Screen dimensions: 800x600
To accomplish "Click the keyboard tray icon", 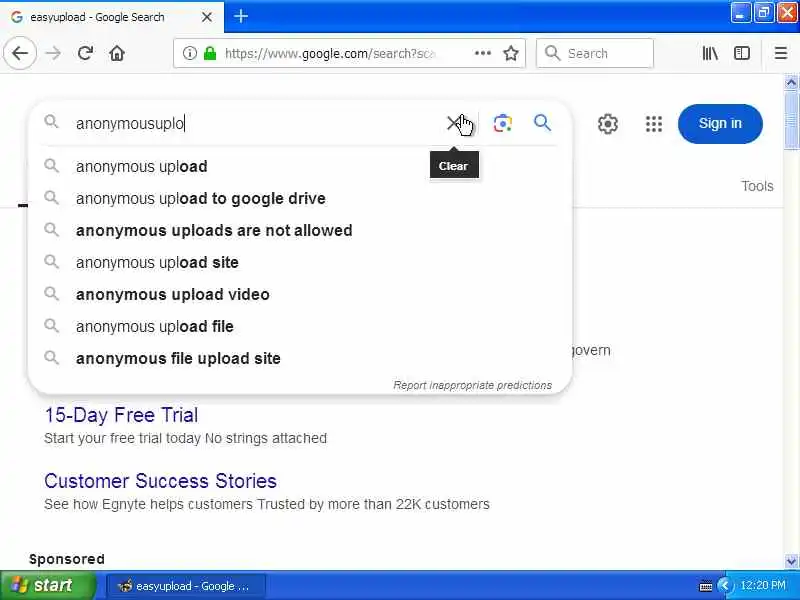I will coord(706,586).
